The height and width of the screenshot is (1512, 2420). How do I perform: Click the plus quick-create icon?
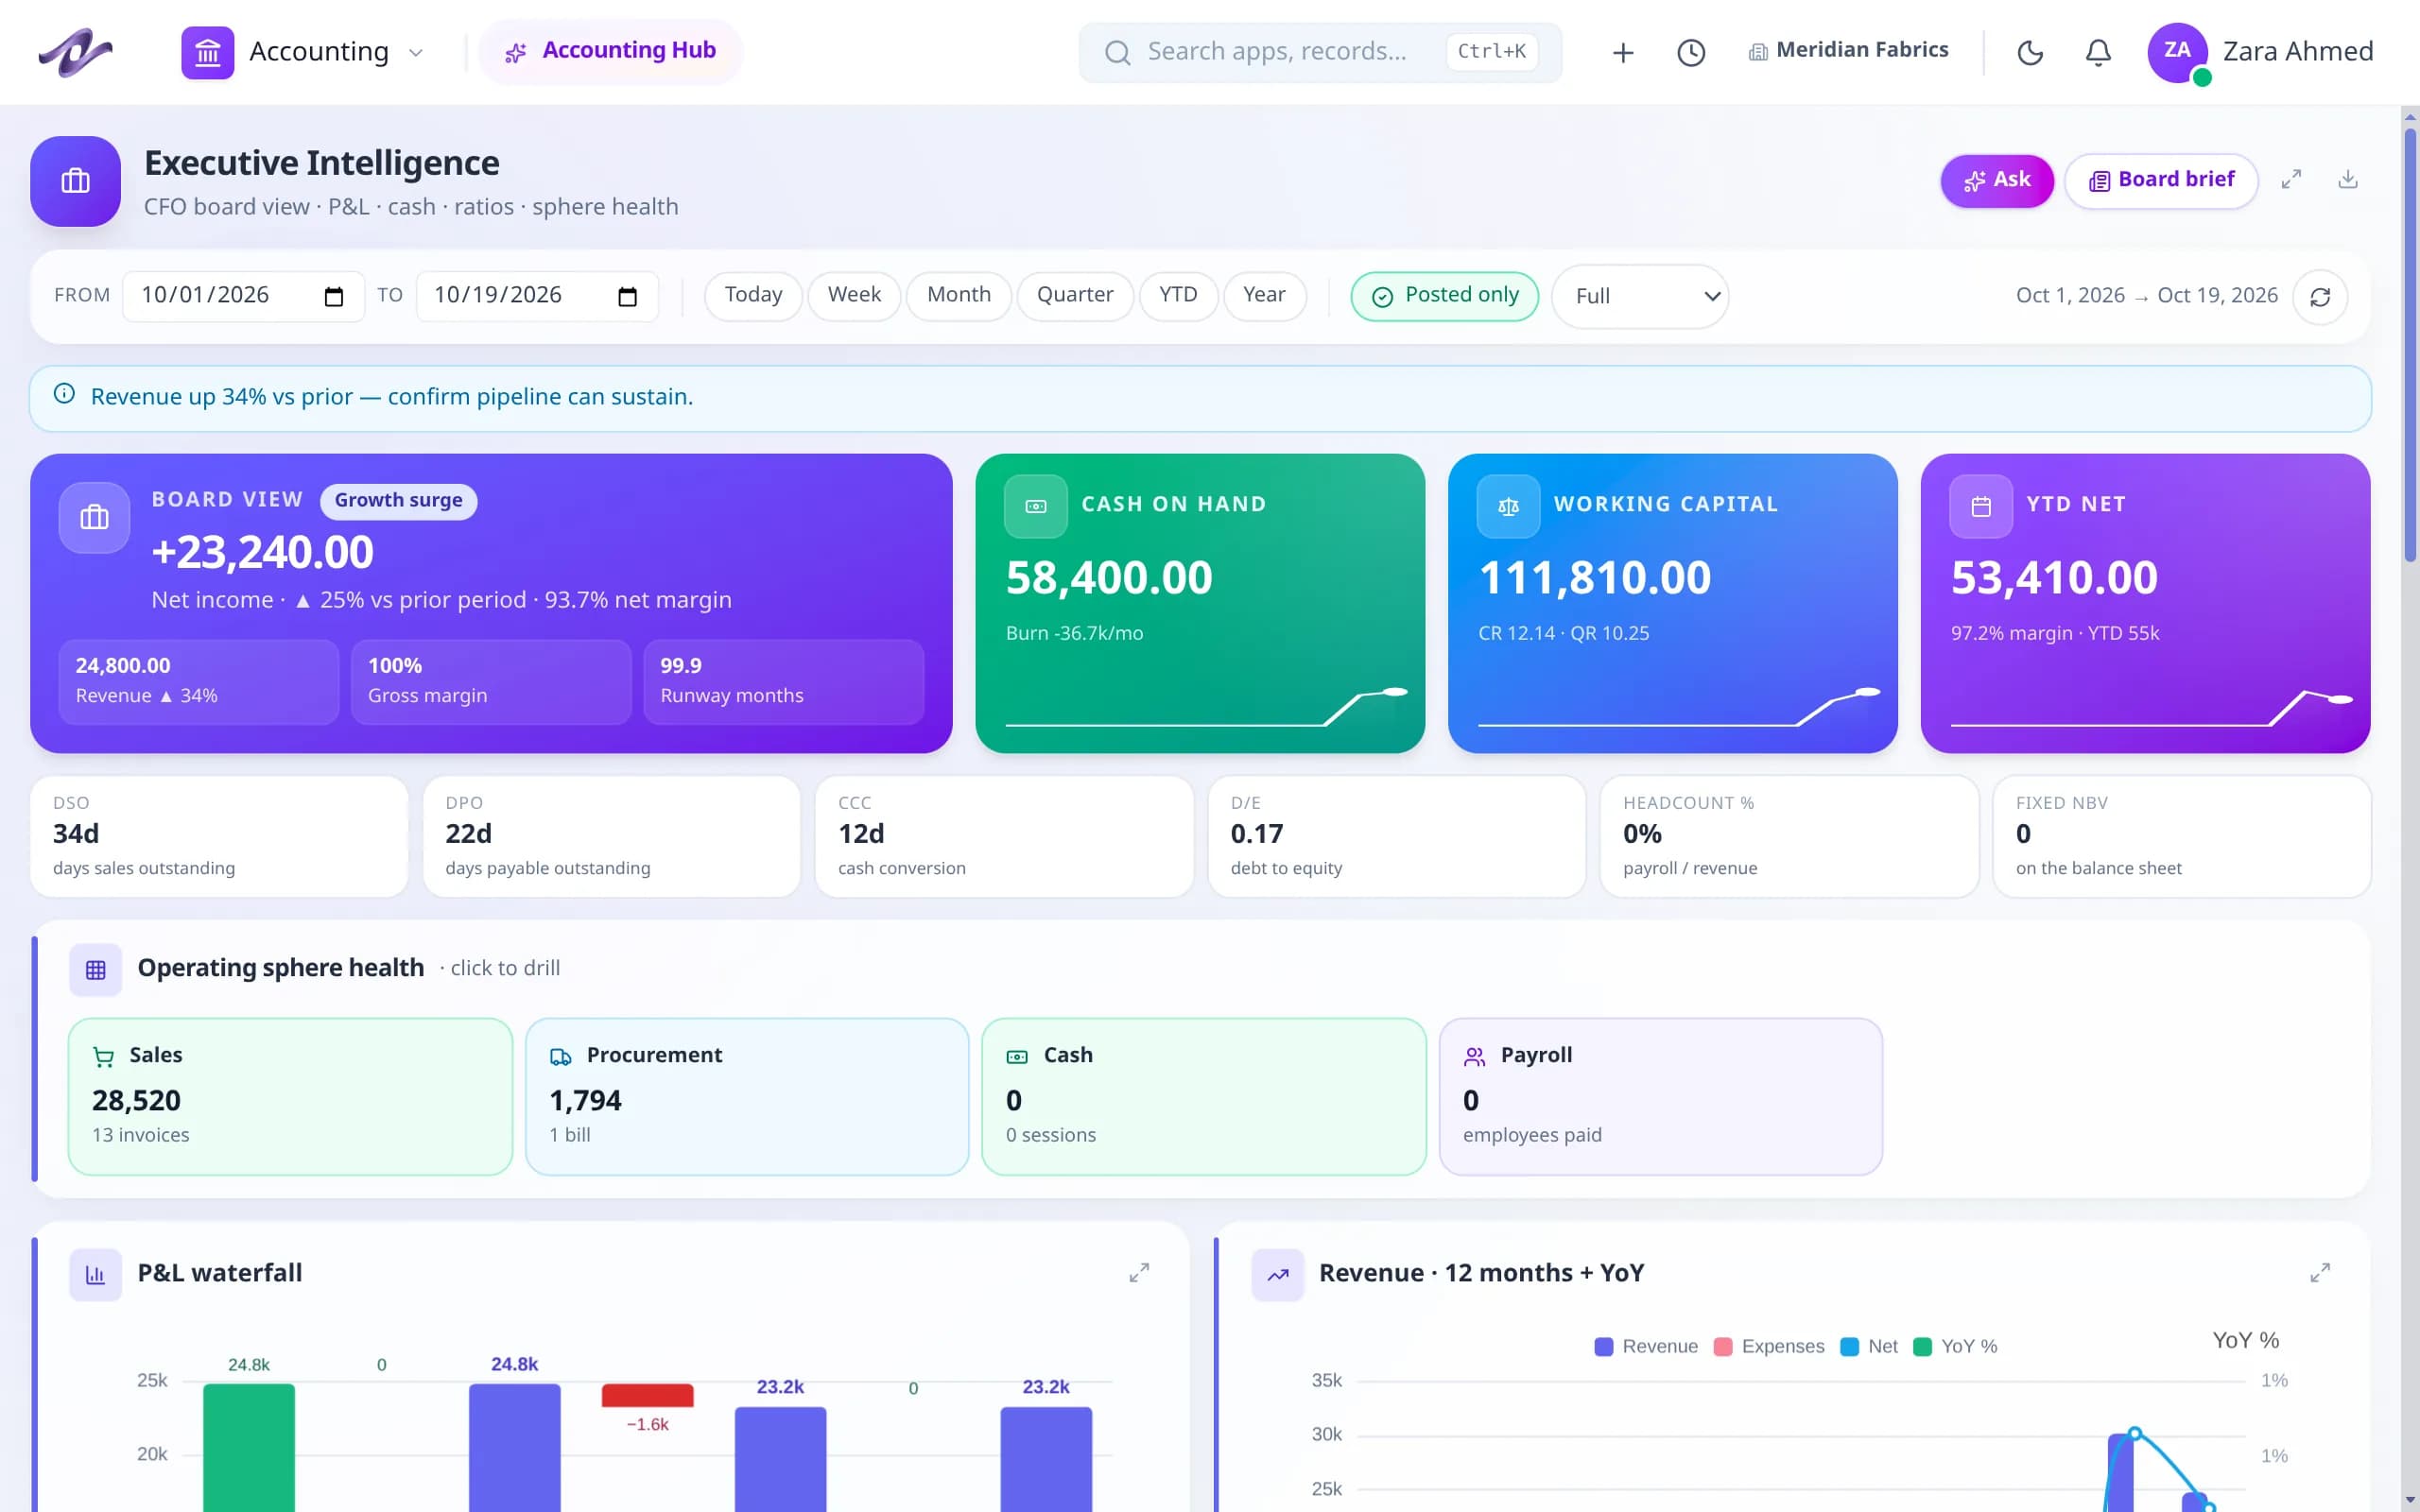(x=1623, y=52)
